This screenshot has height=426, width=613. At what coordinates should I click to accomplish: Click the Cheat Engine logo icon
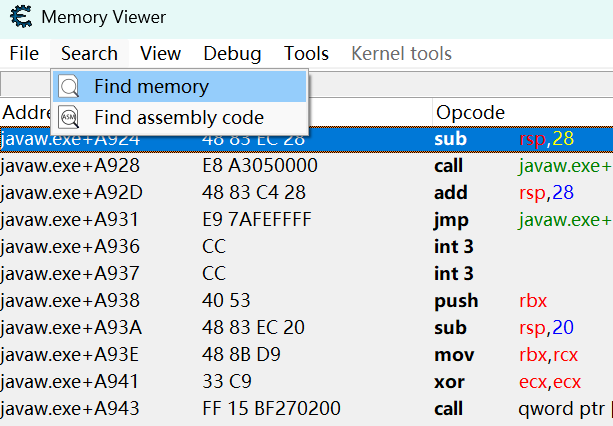pyautogui.click(x=20, y=18)
